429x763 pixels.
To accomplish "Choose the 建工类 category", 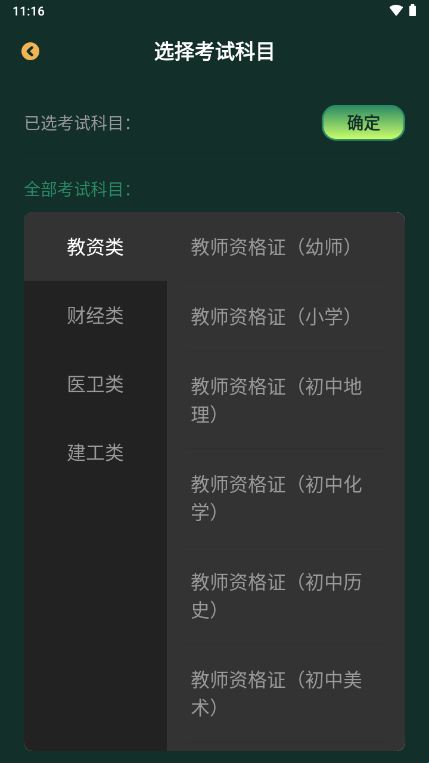I will pos(95,453).
